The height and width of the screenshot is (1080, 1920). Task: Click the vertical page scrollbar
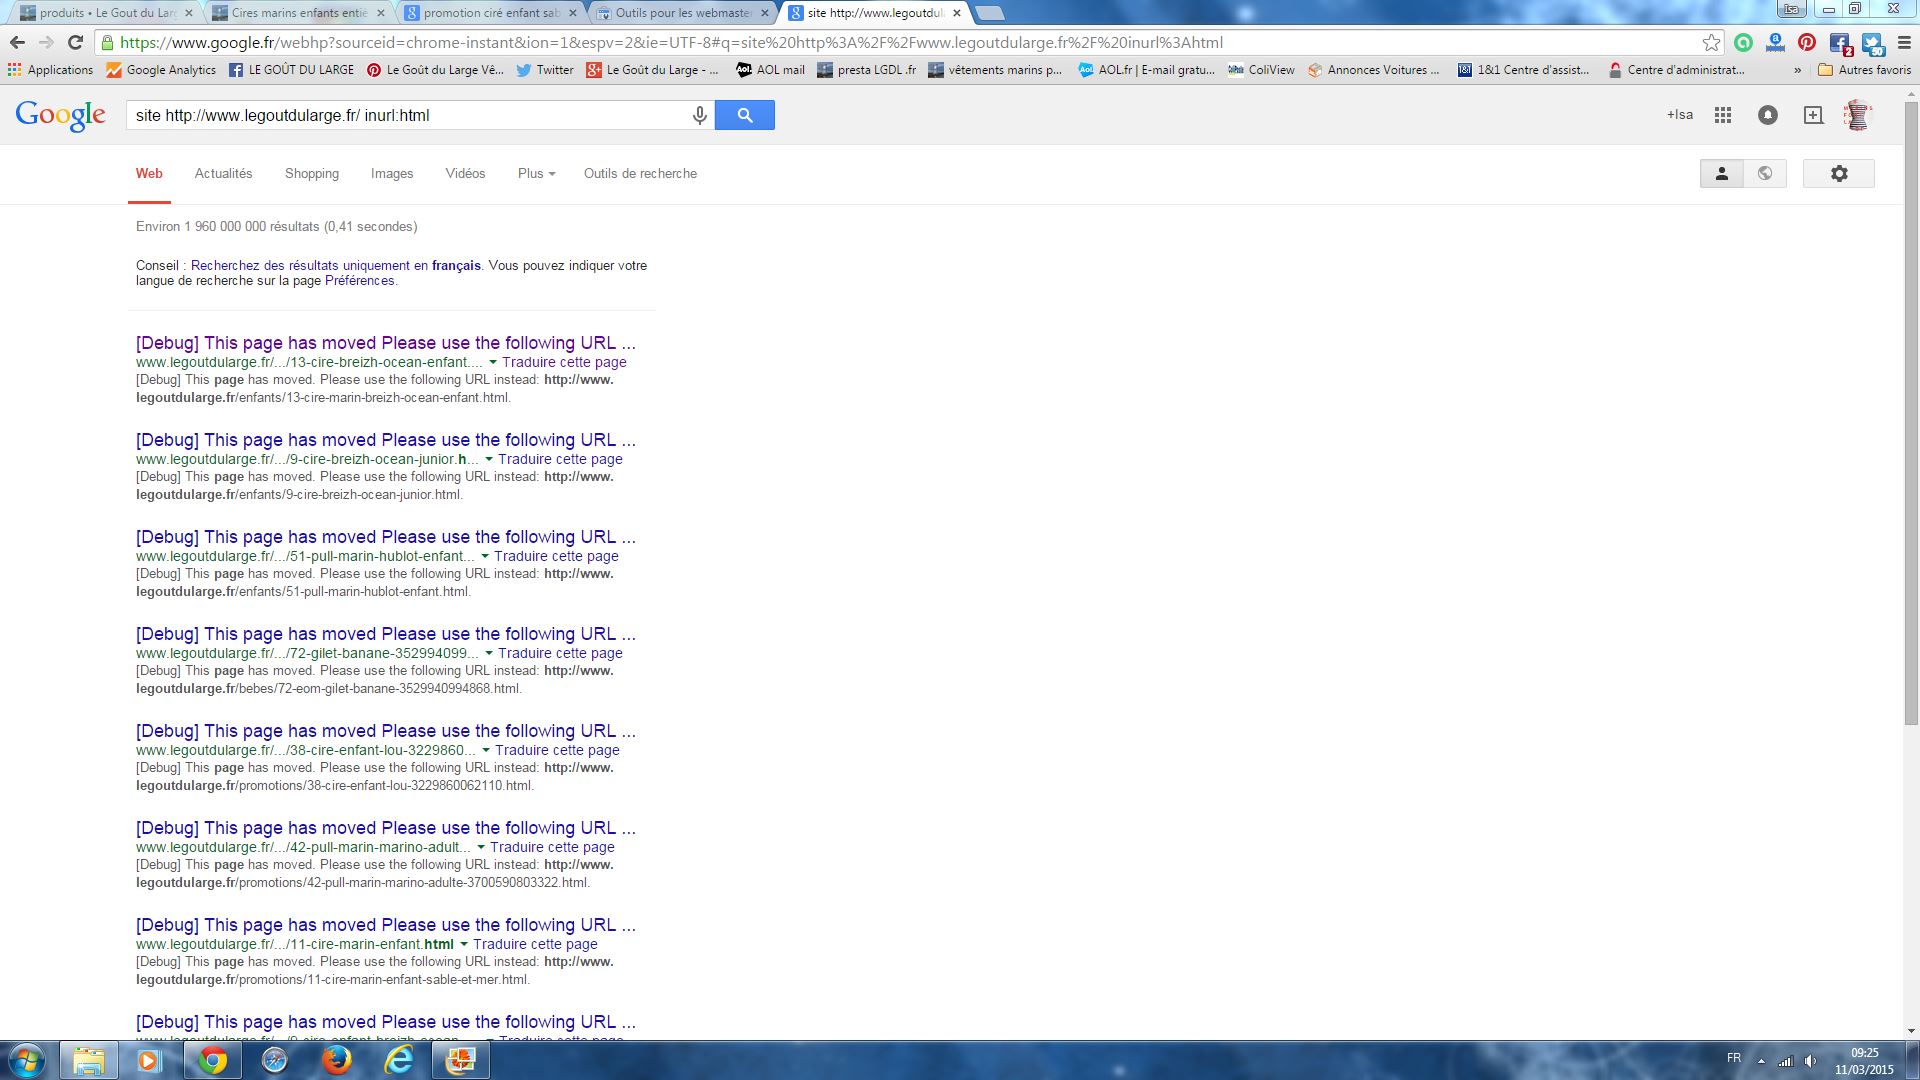[1911, 413]
